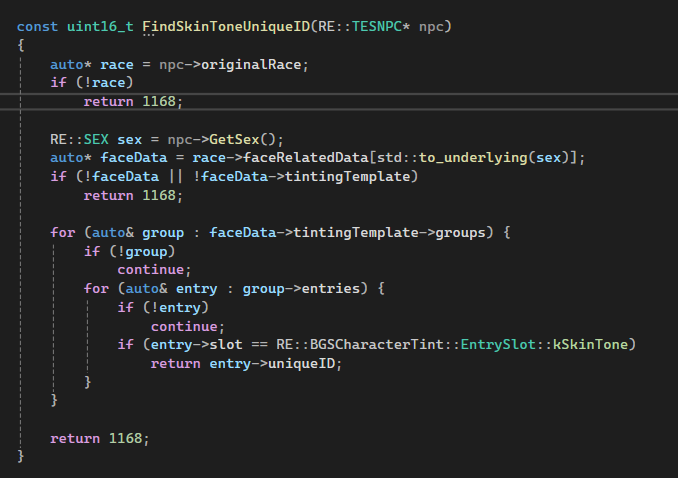The image size is (678, 478).
Task: Click 'if (!entry)' condition
Action: click(163, 308)
